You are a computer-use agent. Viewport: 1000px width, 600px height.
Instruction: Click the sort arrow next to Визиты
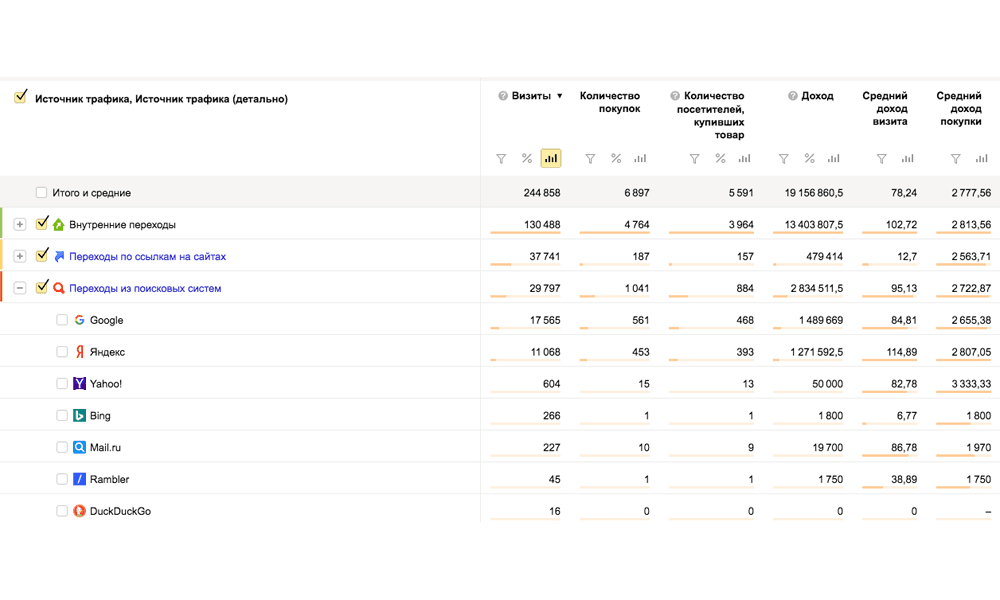click(x=559, y=96)
